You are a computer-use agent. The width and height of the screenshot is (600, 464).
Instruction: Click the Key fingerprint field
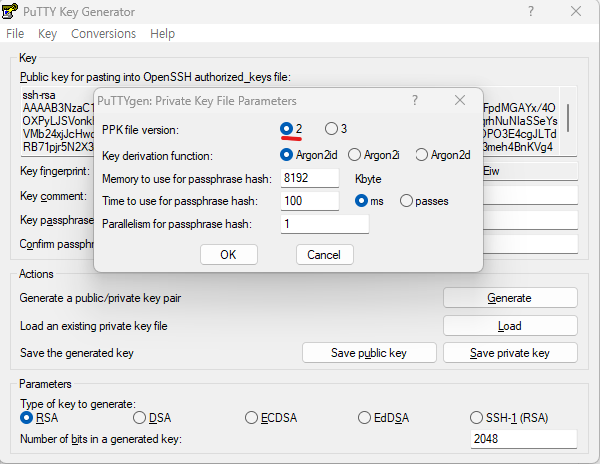pos(530,171)
